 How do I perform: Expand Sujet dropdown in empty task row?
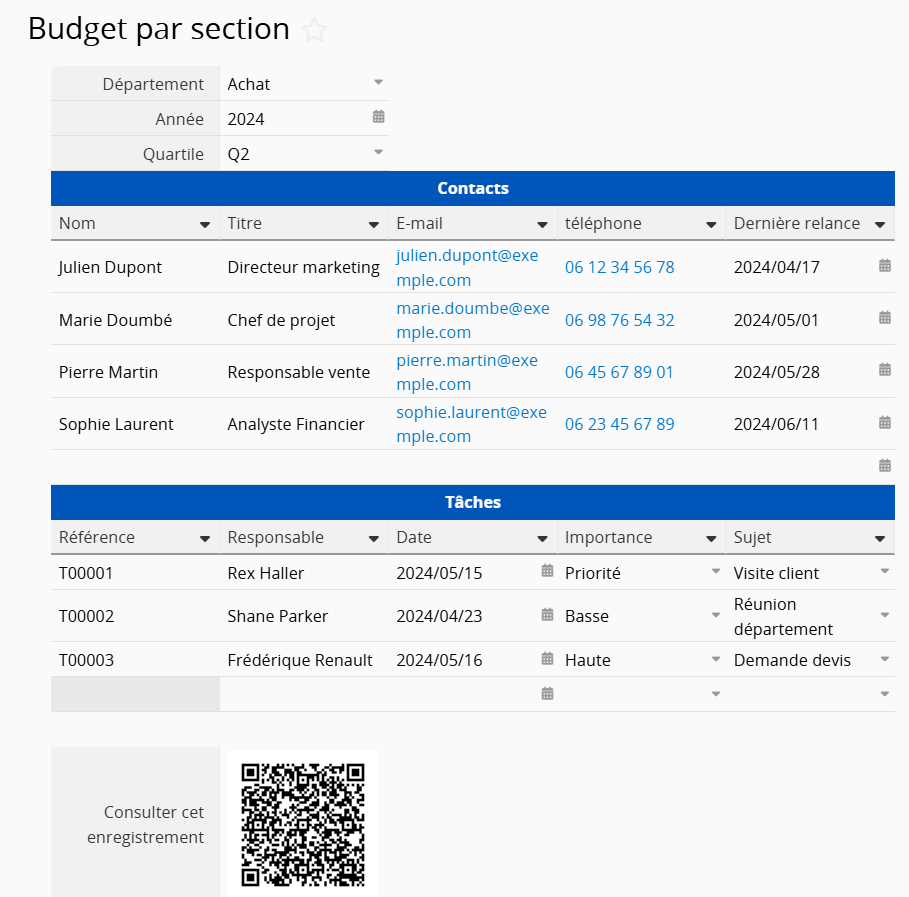[885, 693]
